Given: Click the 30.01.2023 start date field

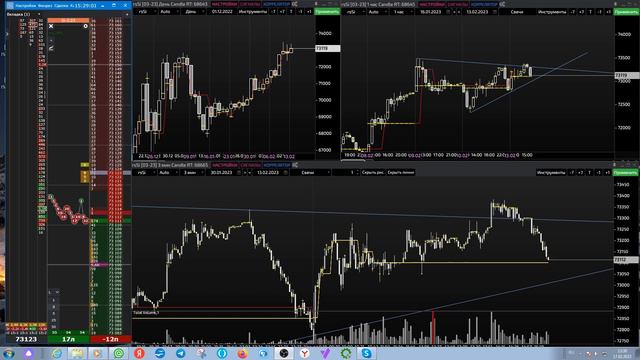Looking at the screenshot, I should point(222,173).
